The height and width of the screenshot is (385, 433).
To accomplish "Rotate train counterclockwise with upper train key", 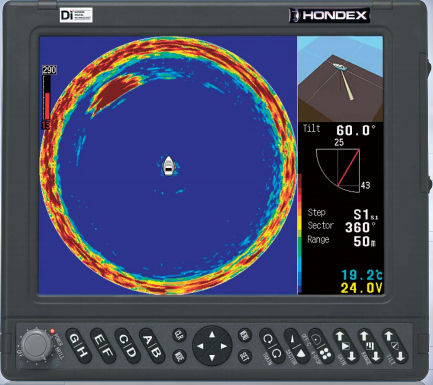I will click(x=267, y=339).
